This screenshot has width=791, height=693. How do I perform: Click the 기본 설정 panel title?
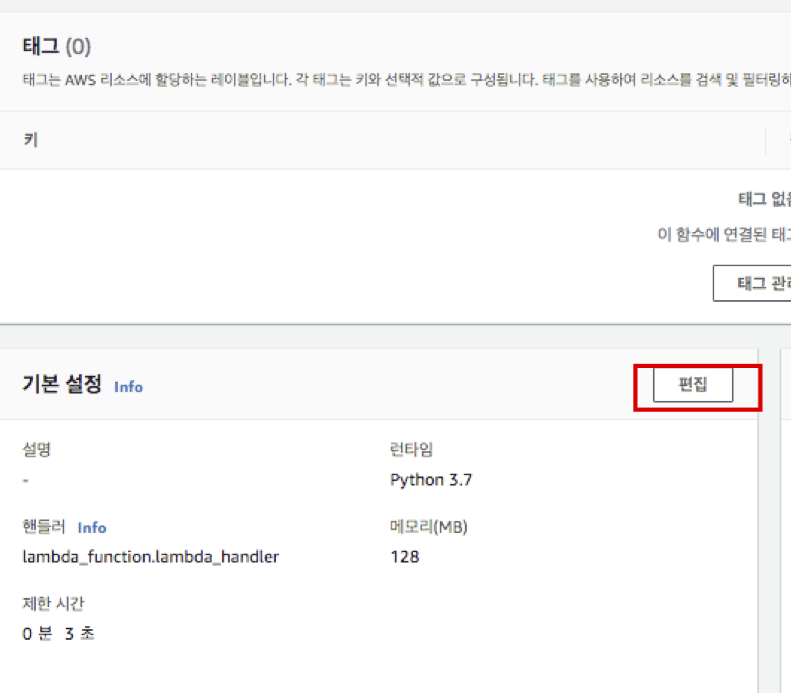(62, 385)
